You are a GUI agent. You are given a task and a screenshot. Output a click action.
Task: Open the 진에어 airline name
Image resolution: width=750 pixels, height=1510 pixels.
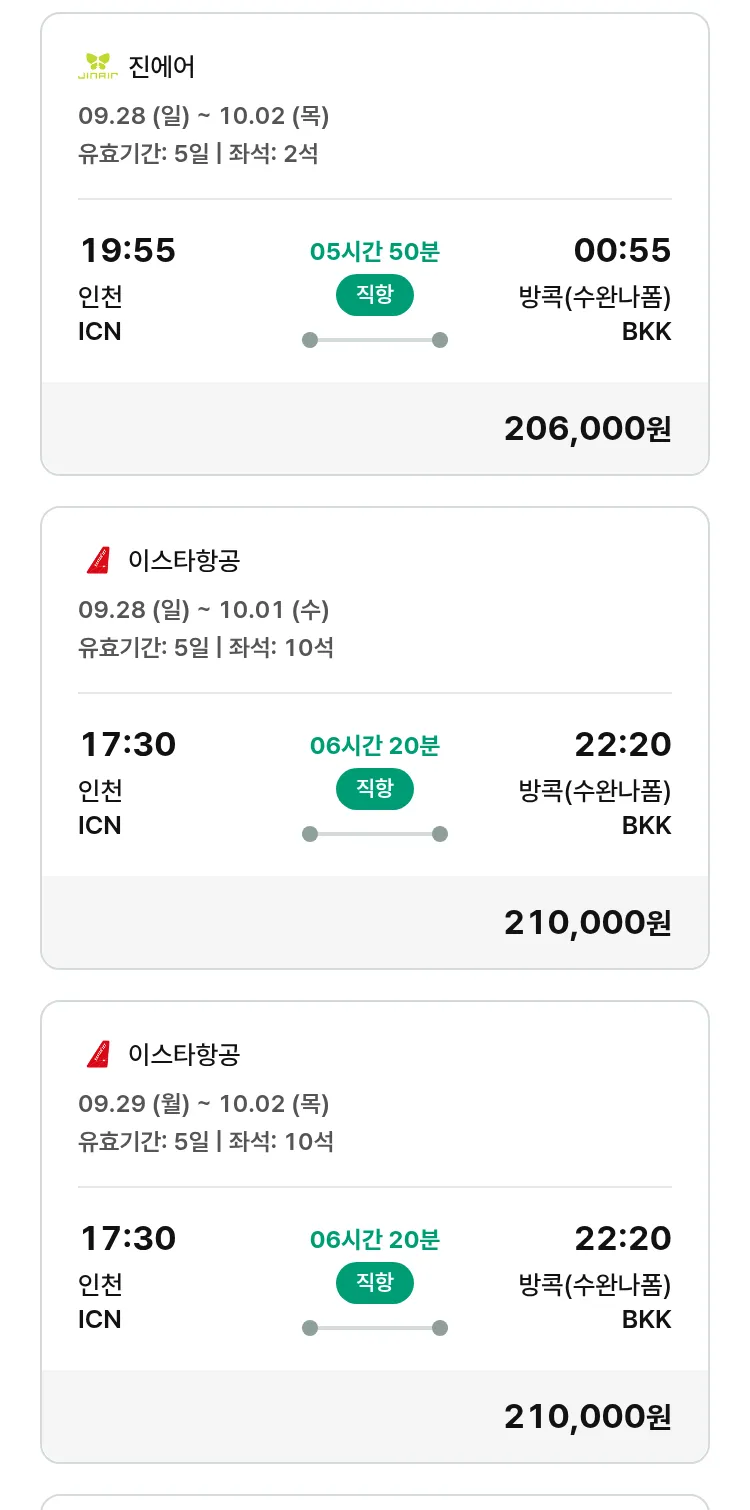point(162,67)
